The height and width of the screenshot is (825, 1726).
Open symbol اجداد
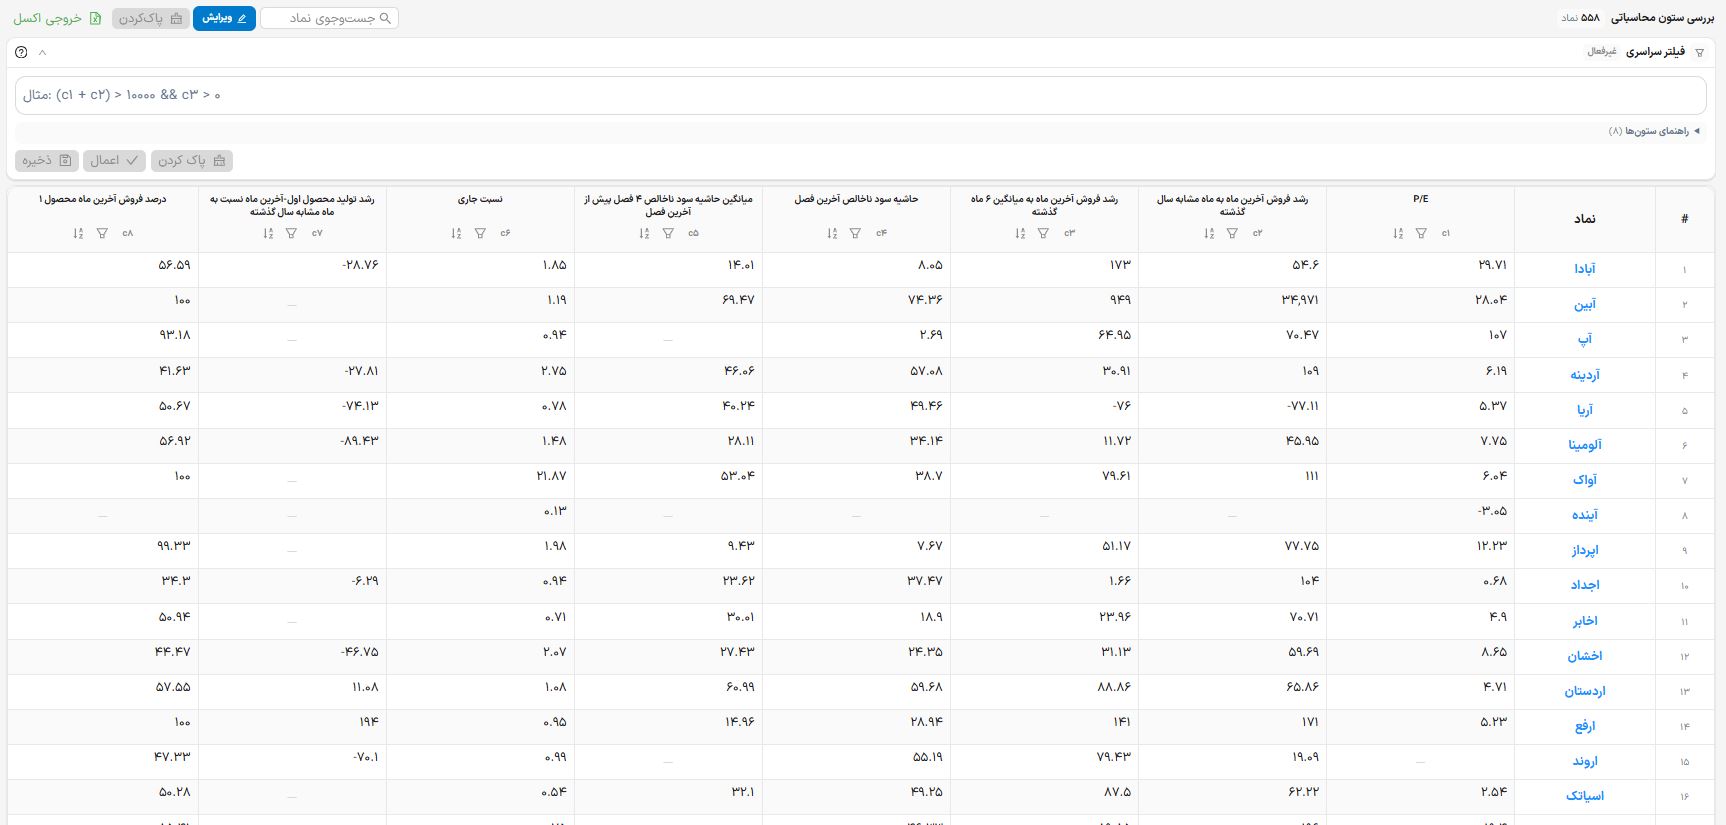pos(1585,585)
